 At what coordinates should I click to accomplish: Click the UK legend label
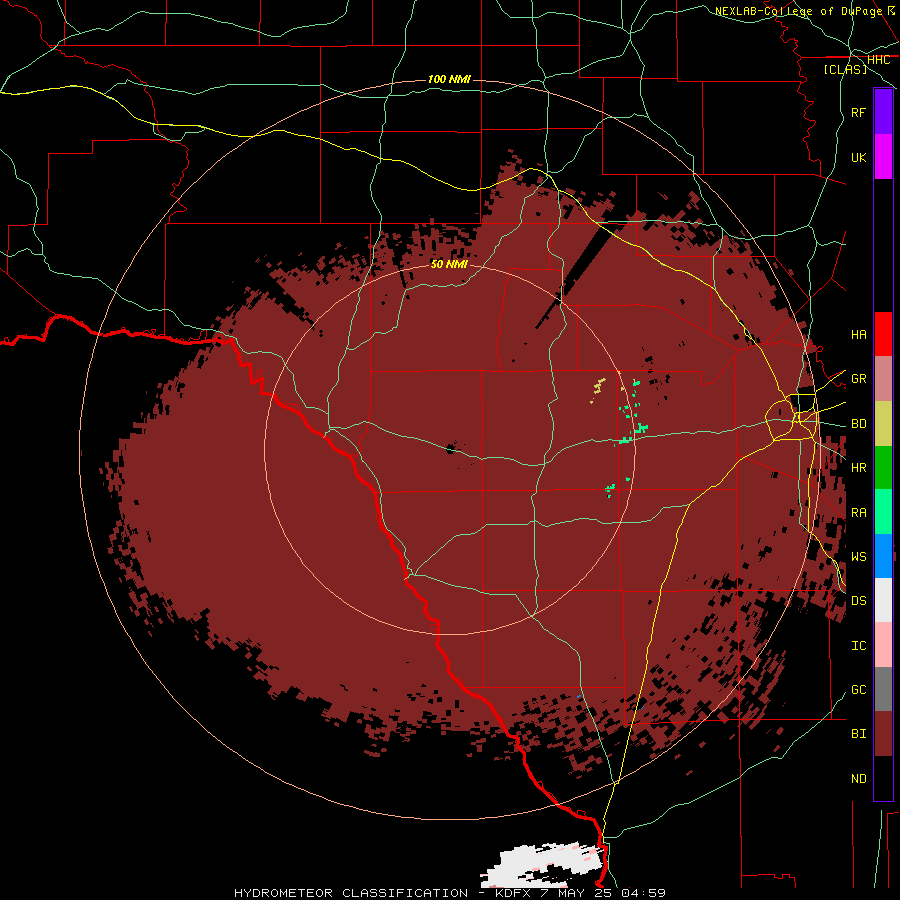[858, 158]
